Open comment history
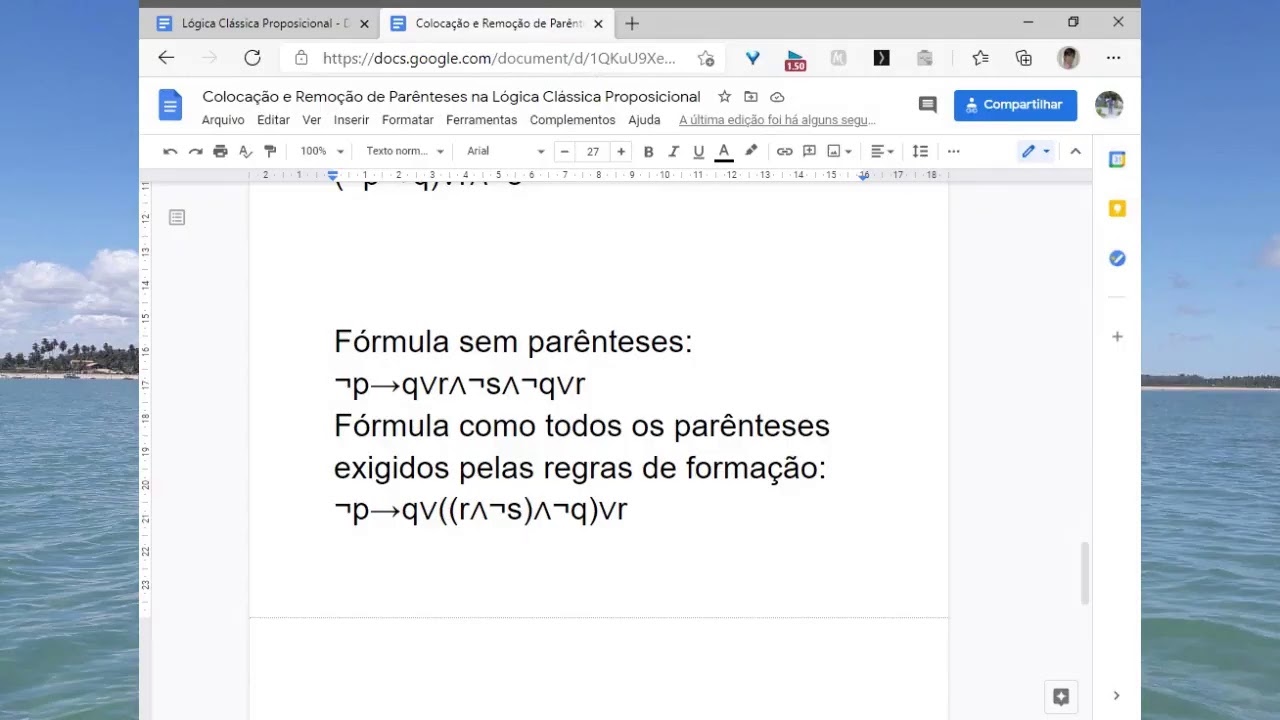 click(927, 105)
